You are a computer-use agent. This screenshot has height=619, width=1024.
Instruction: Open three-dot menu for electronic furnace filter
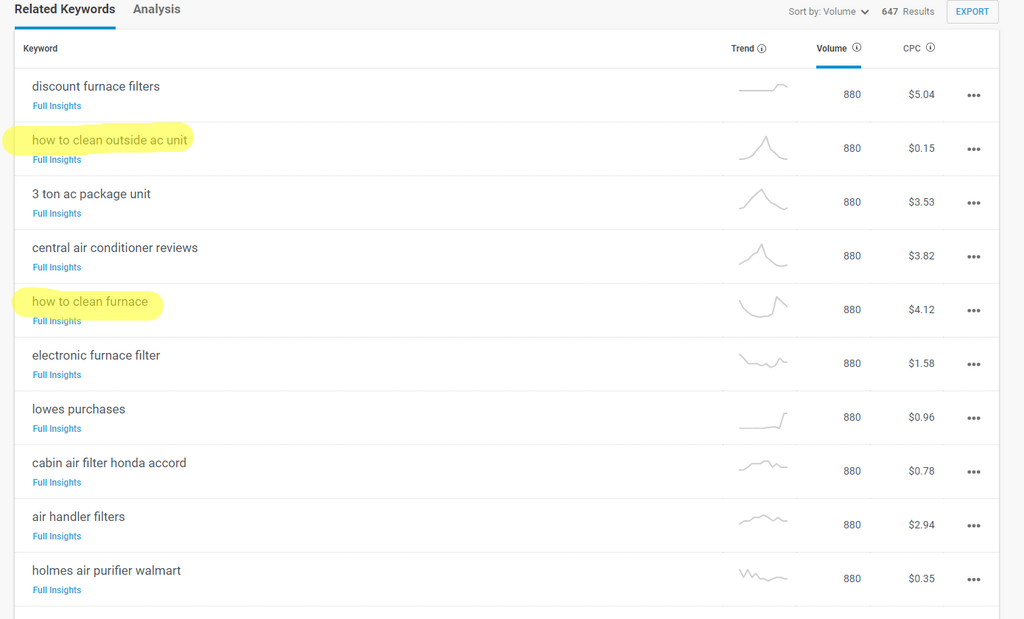pyautogui.click(x=973, y=364)
